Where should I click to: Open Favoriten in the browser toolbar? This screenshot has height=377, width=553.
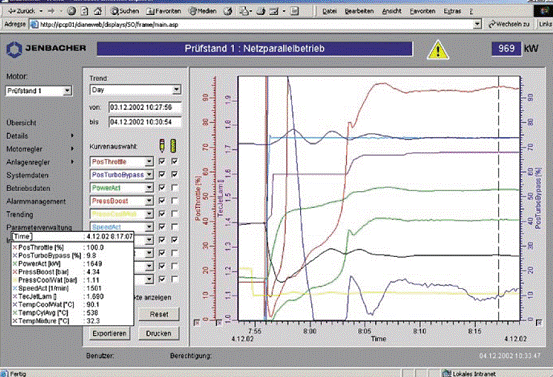tap(164, 11)
